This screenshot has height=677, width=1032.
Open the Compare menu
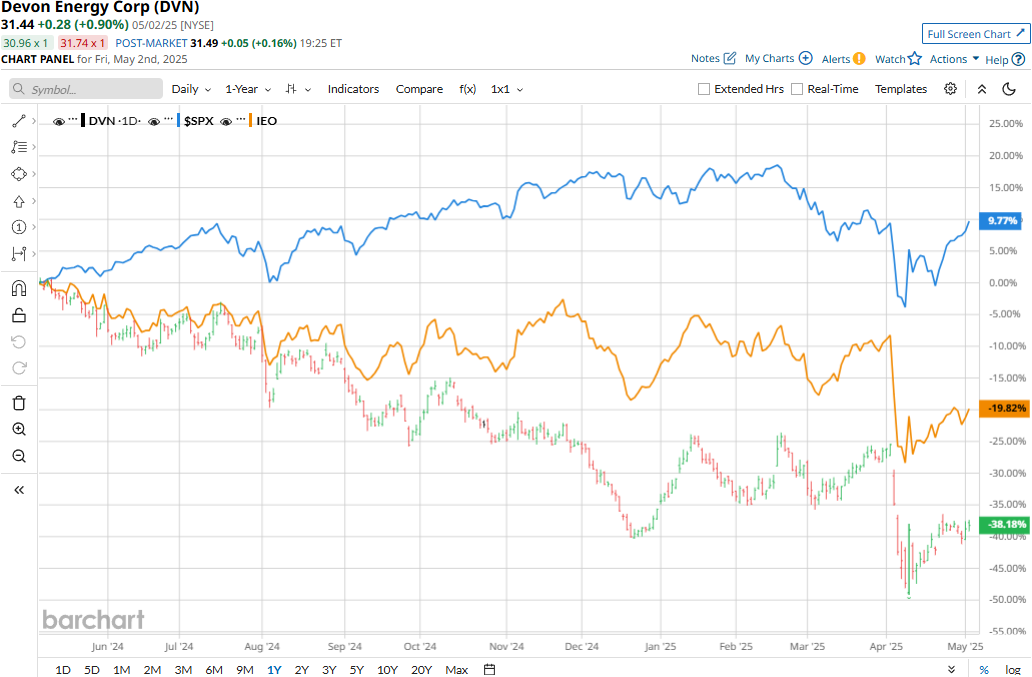tap(419, 89)
